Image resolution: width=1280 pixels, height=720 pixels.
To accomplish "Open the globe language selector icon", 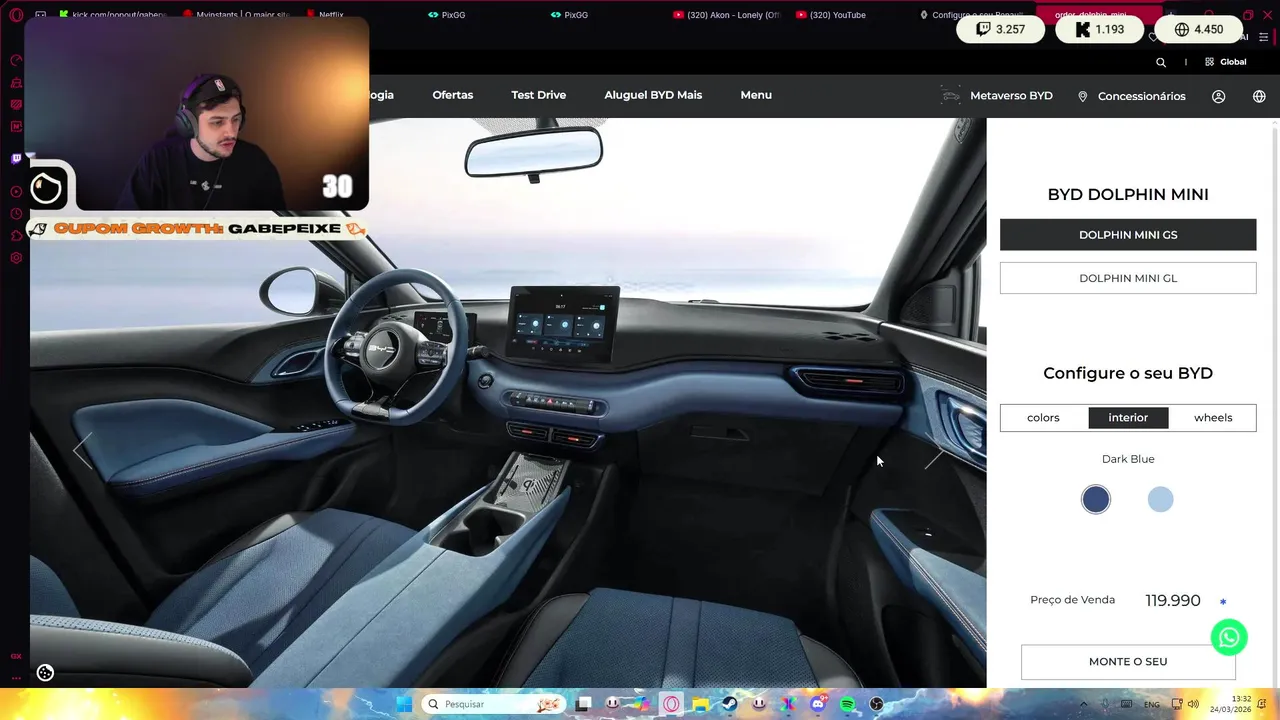I will (x=1259, y=96).
